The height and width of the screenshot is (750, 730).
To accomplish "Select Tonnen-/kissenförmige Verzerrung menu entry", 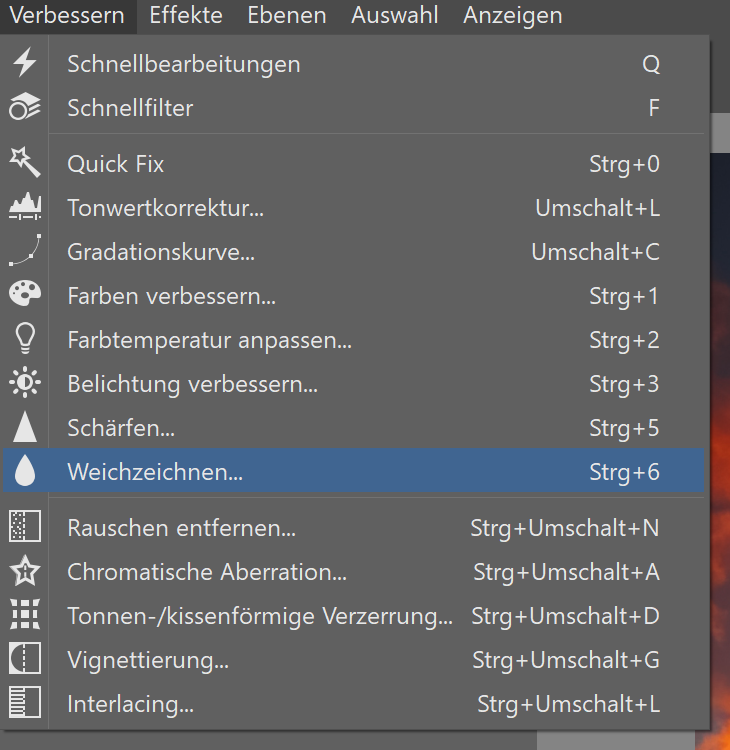I will (x=260, y=616).
